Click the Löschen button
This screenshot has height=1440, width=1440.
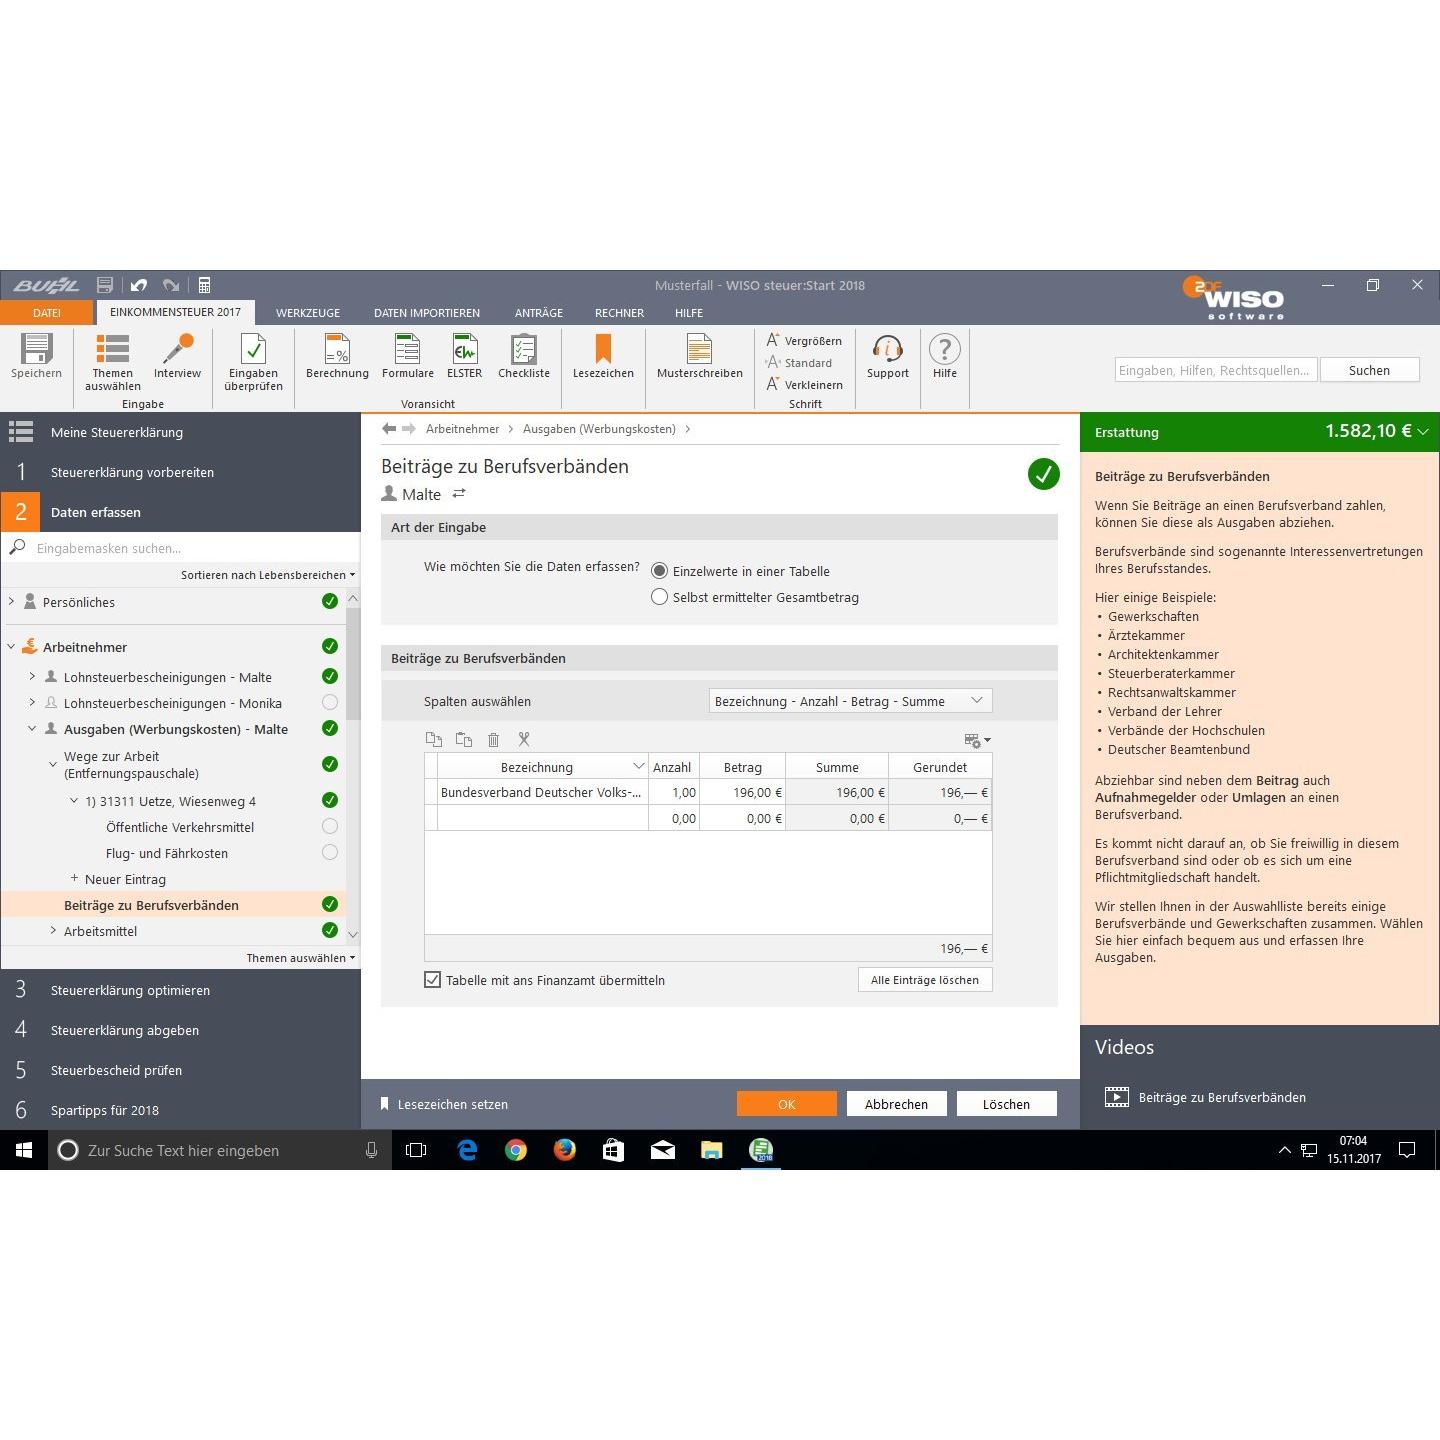[x=1006, y=1104]
